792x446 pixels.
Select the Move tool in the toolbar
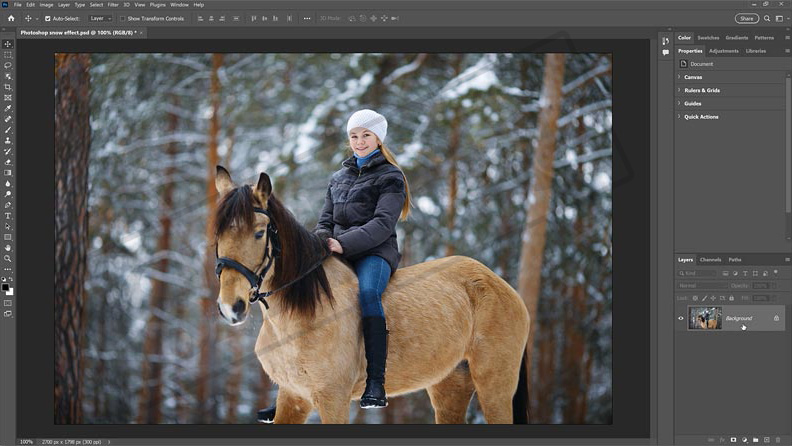(8, 44)
